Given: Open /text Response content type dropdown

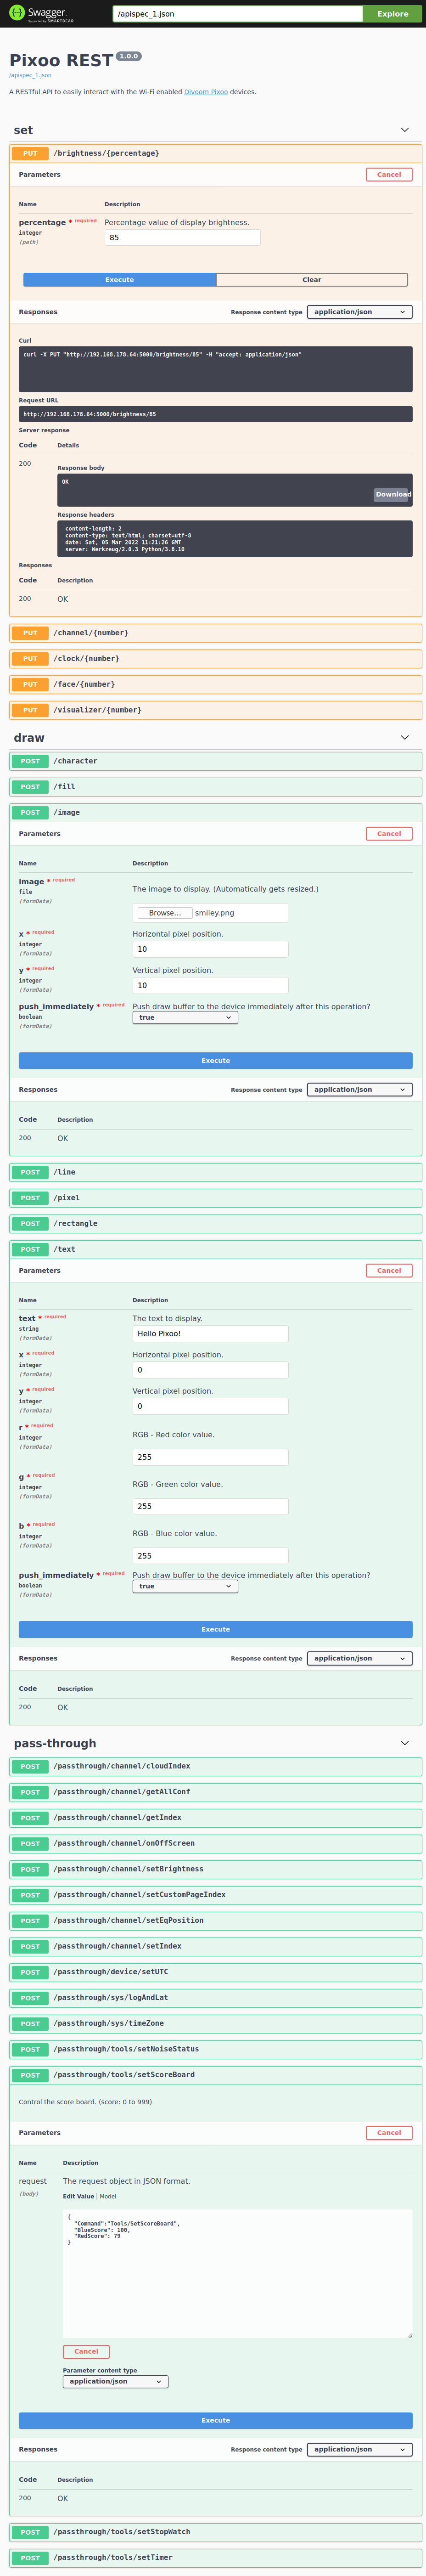Looking at the screenshot, I should (x=359, y=1658).
